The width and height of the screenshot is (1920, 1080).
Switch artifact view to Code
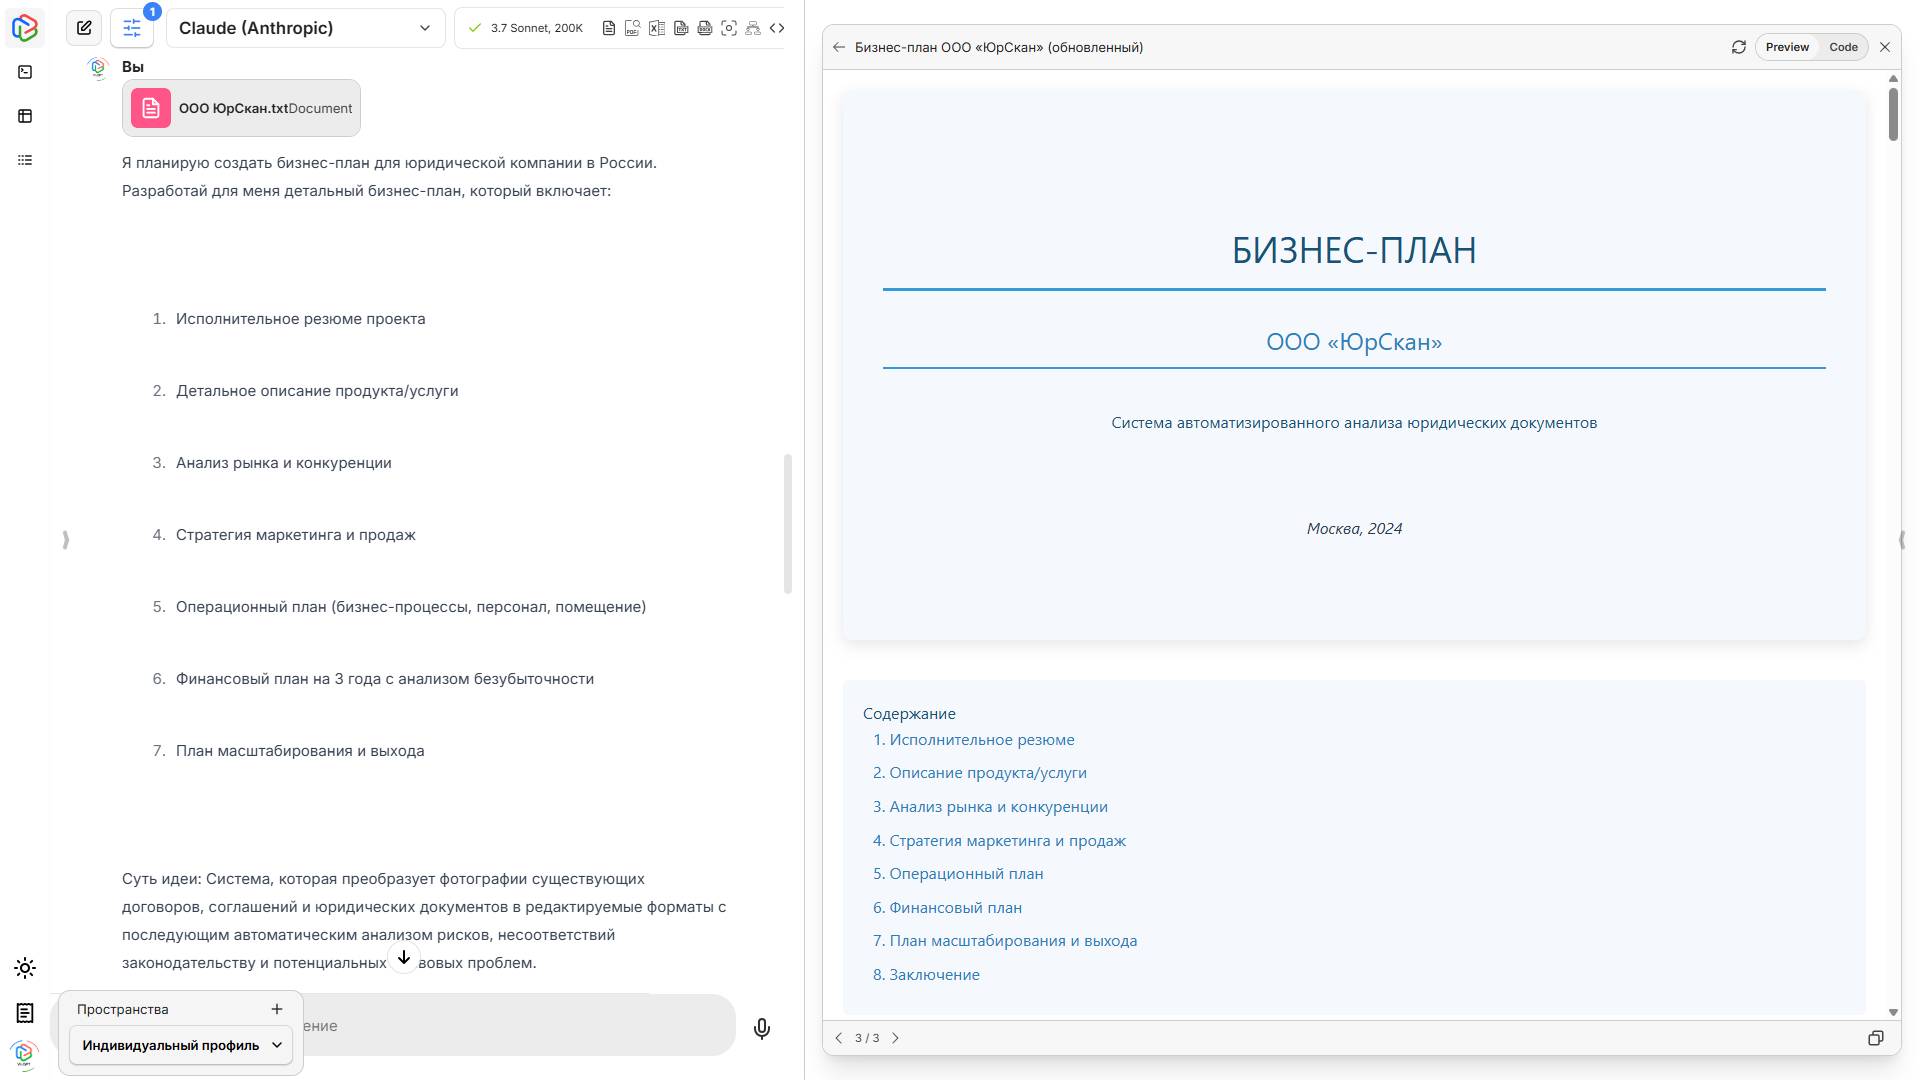pos(1843,47)
